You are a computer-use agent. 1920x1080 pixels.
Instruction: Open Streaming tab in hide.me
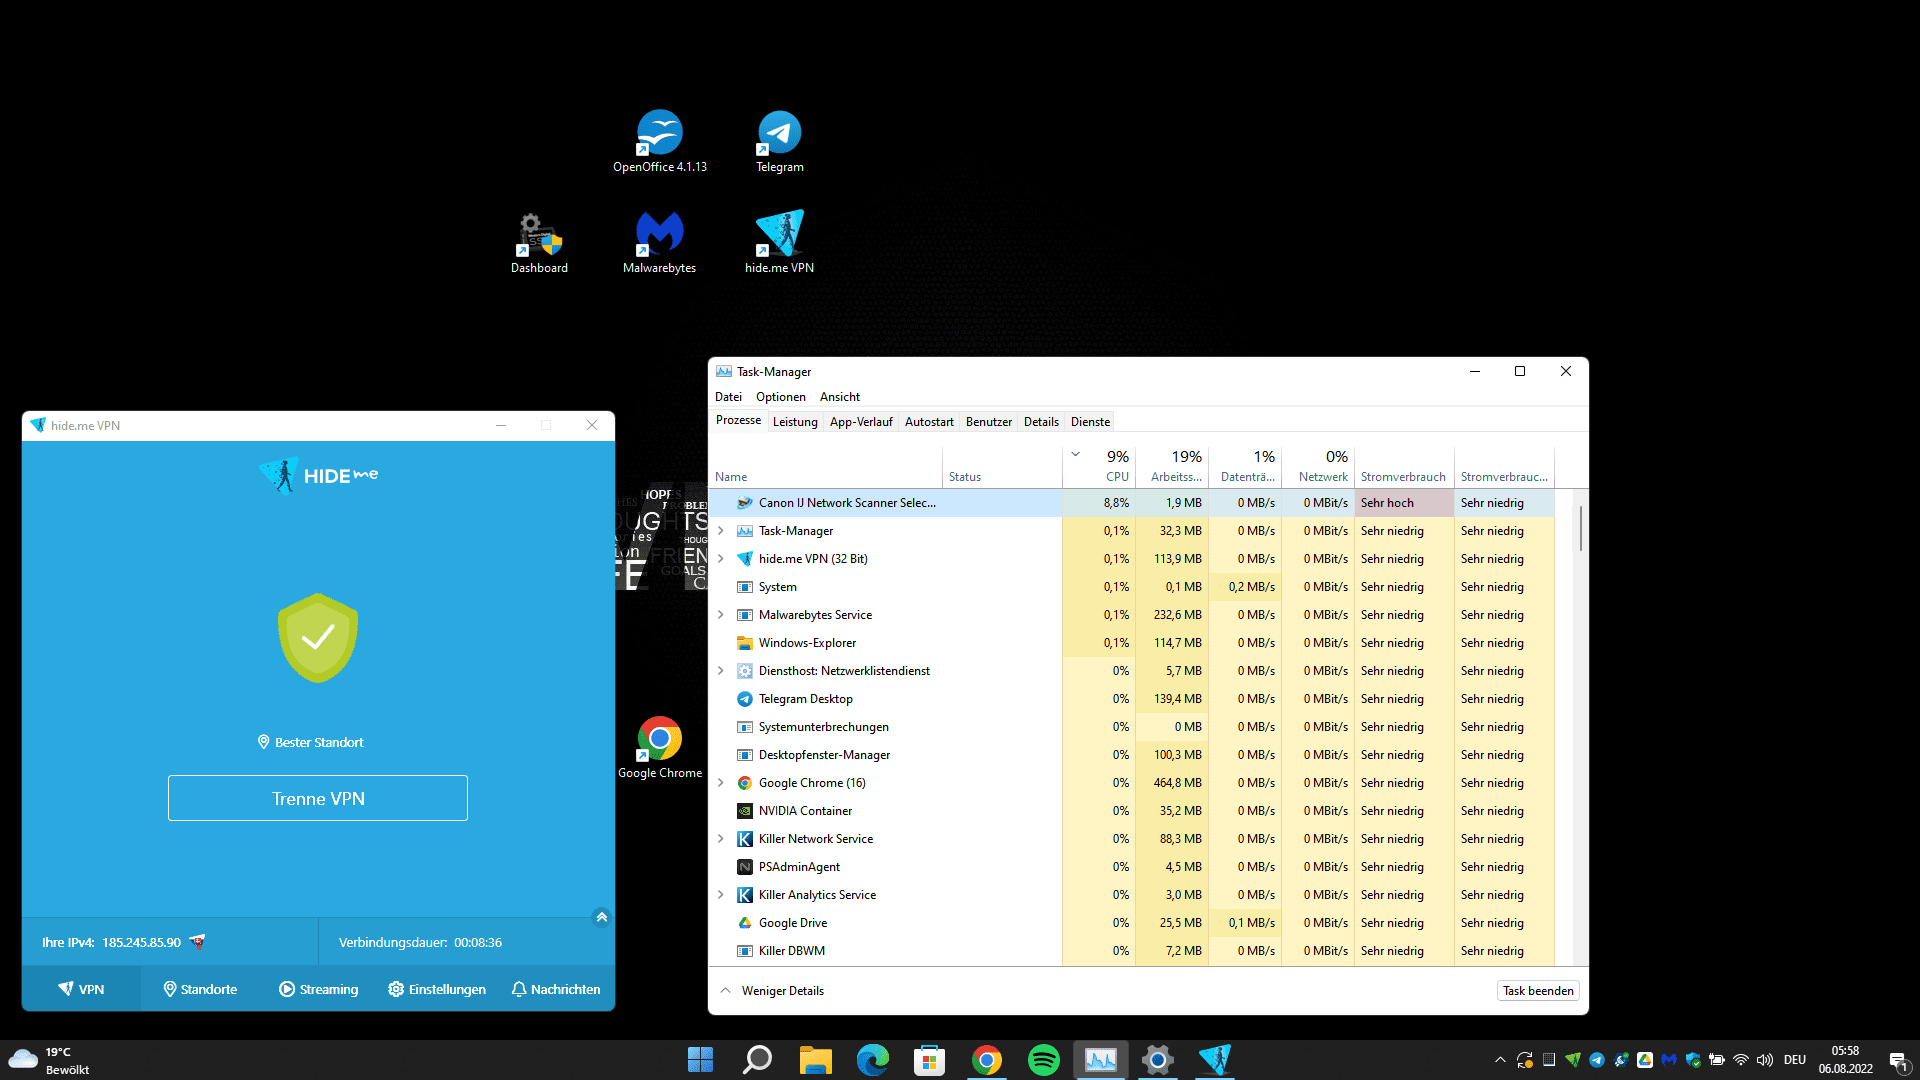318,989
